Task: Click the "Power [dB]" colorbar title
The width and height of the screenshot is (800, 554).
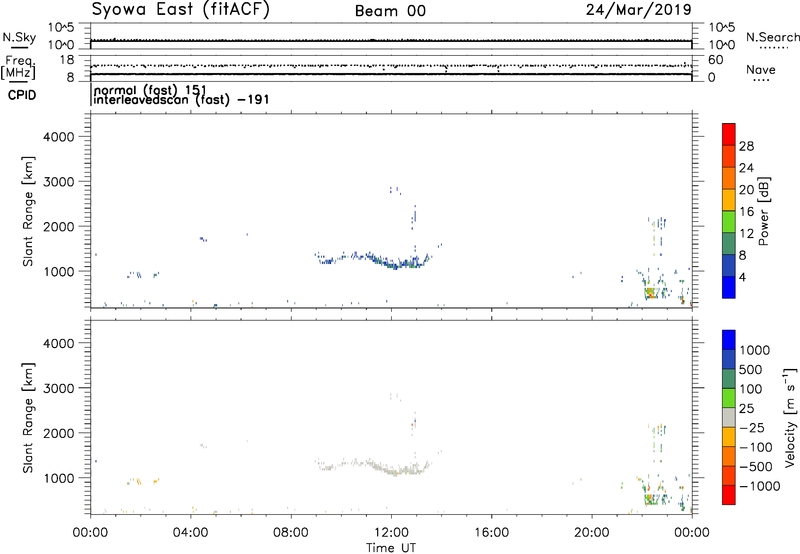Action: pos(763,211)
